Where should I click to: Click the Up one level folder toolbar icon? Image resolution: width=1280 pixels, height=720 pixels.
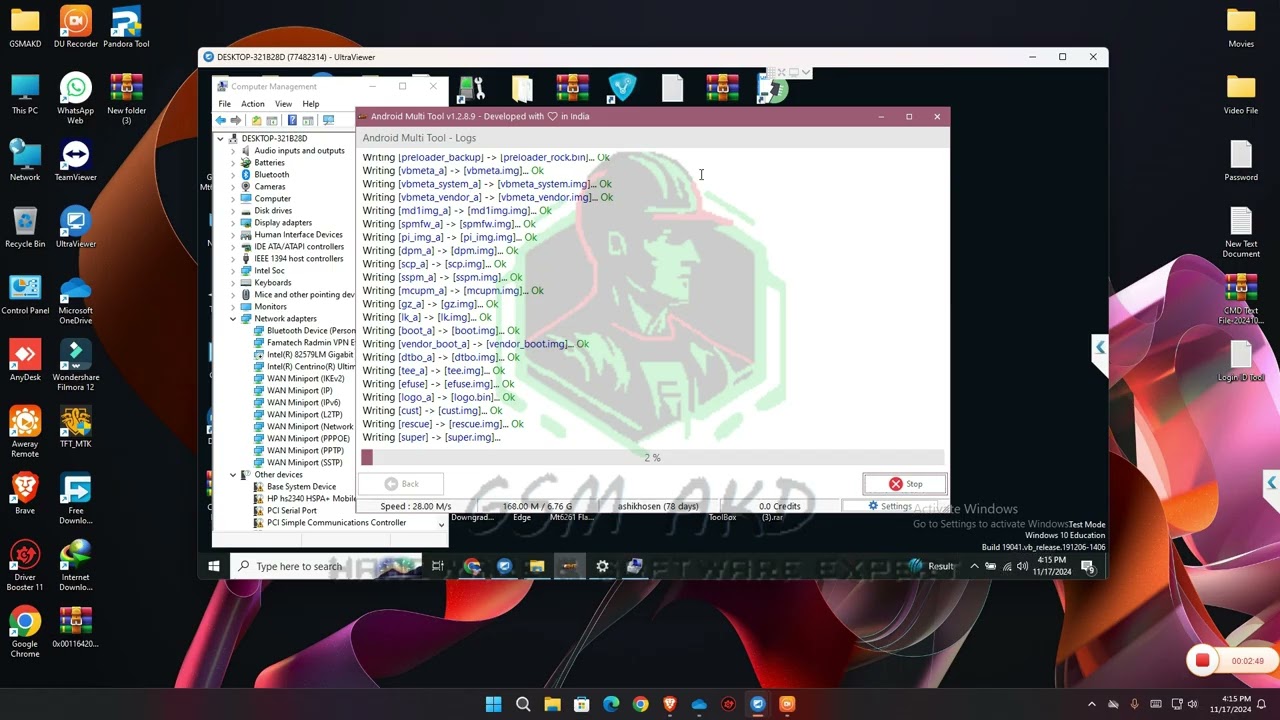[x=257, y=121]
